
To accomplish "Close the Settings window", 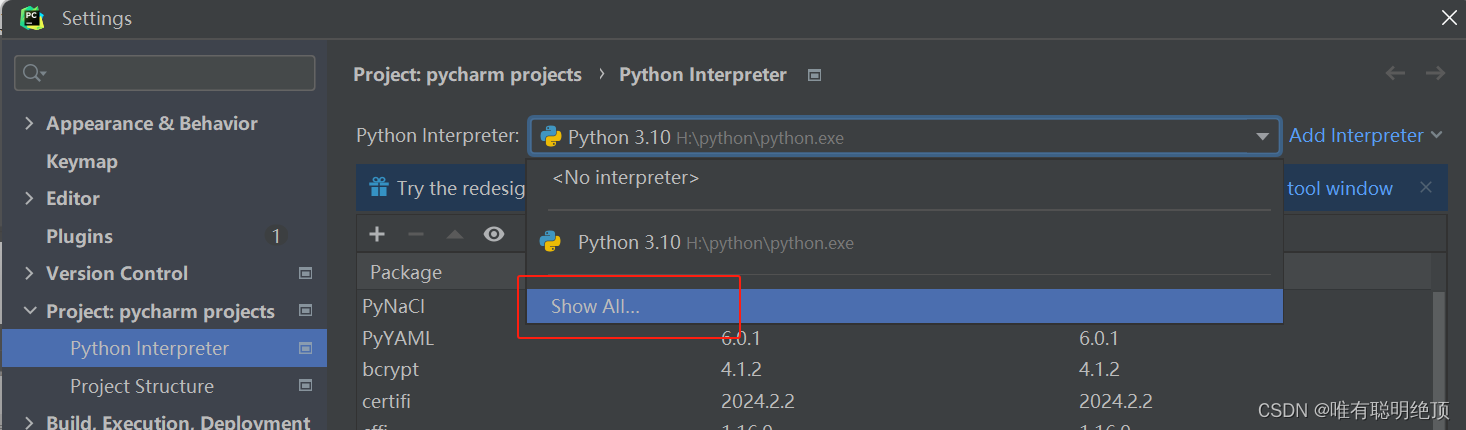I will 1448,17.
